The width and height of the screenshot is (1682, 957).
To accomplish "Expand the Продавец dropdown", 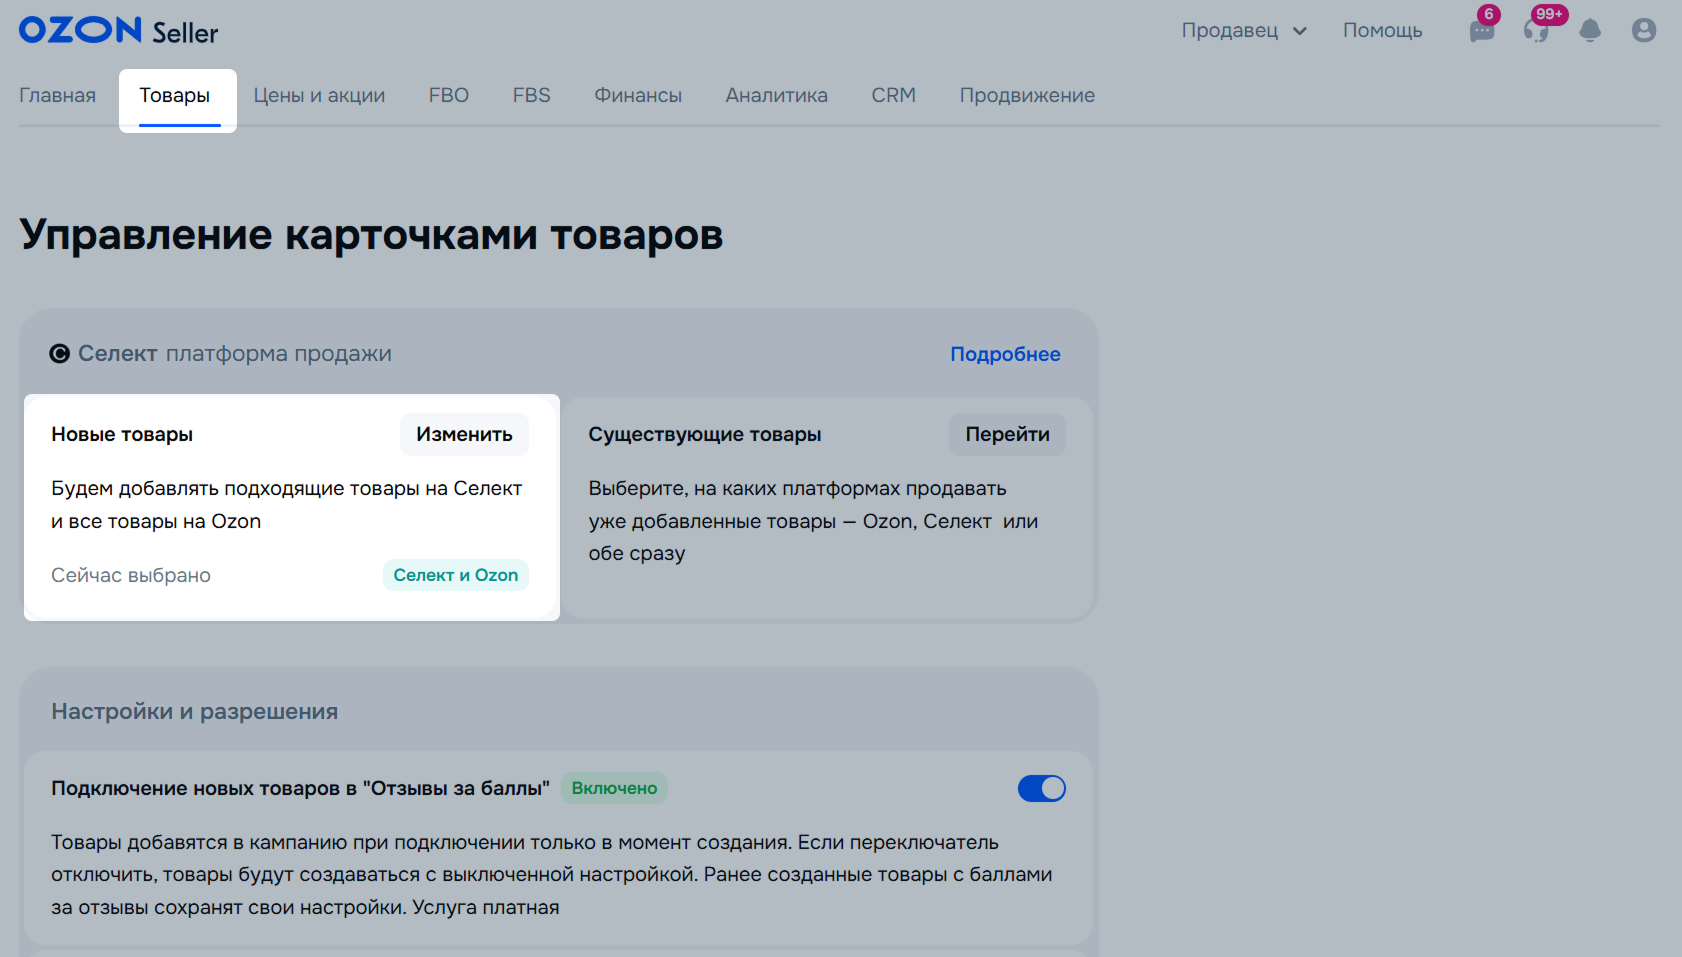I will 1243,31.
